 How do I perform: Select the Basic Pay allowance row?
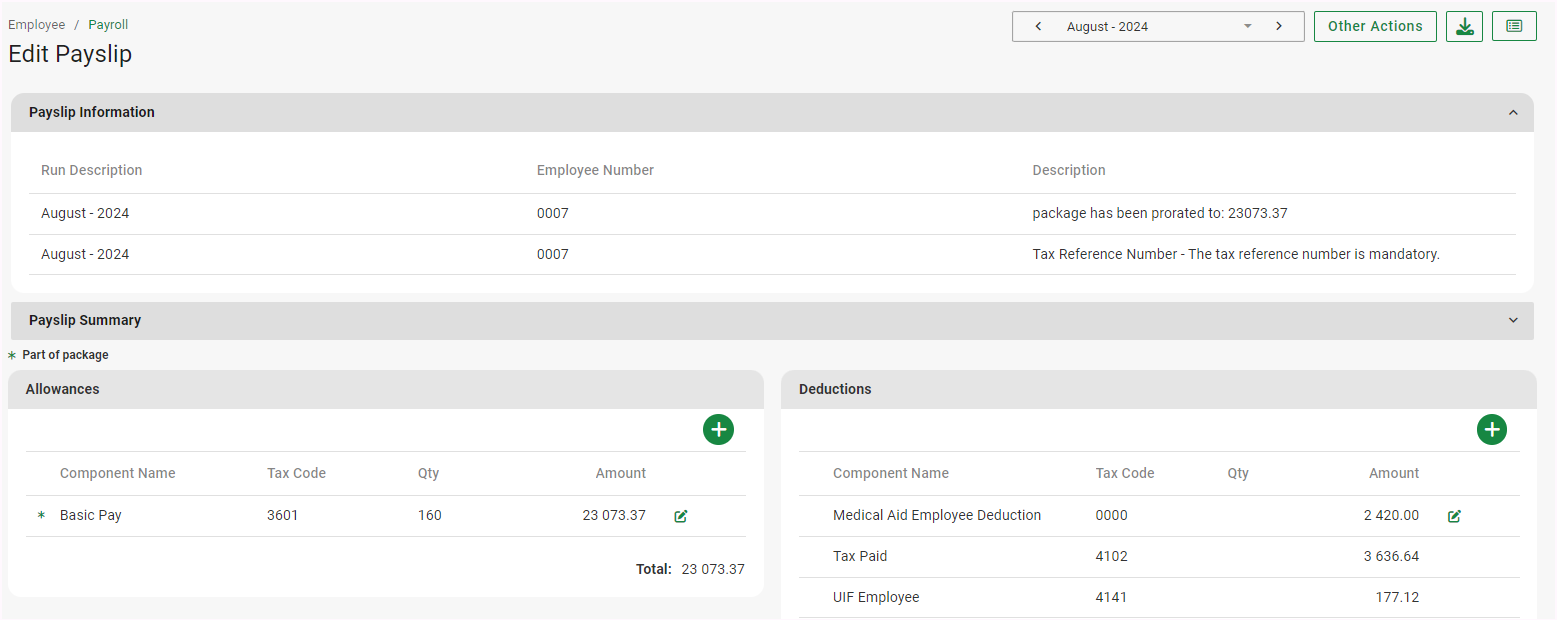click(91, 516)
